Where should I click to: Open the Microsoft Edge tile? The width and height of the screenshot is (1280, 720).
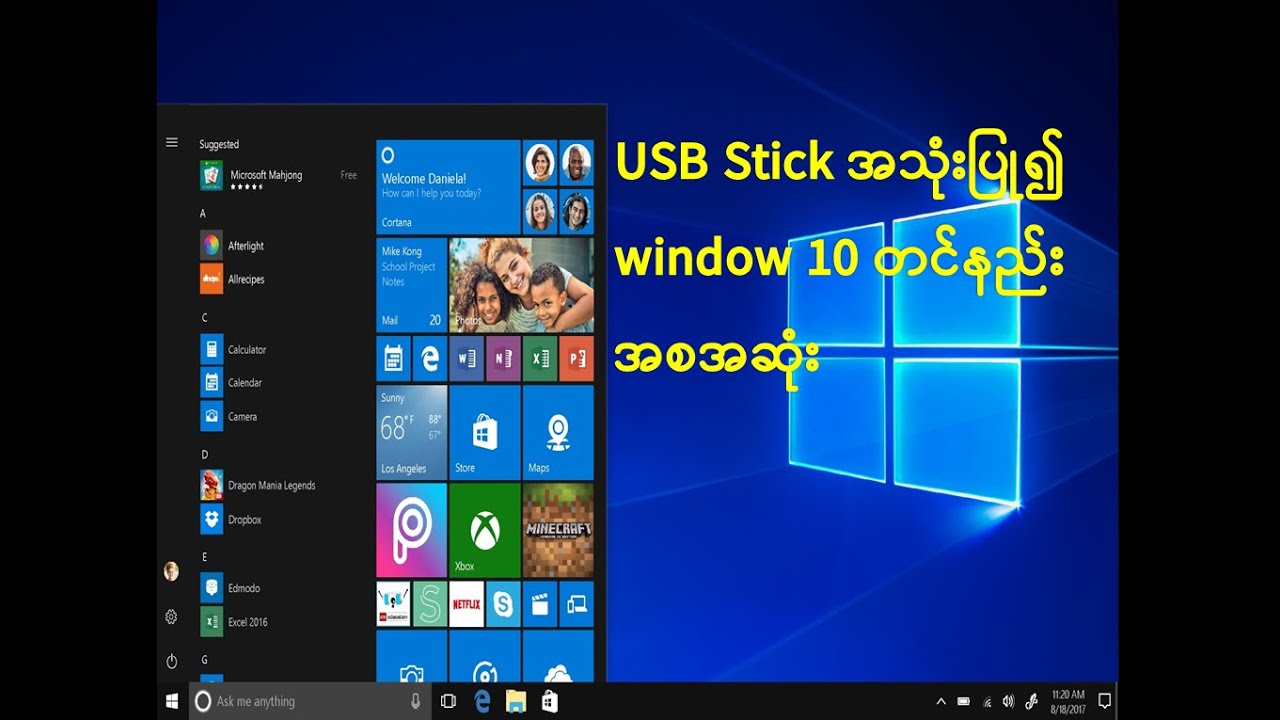pyautogui.click(x=430, y=358)
